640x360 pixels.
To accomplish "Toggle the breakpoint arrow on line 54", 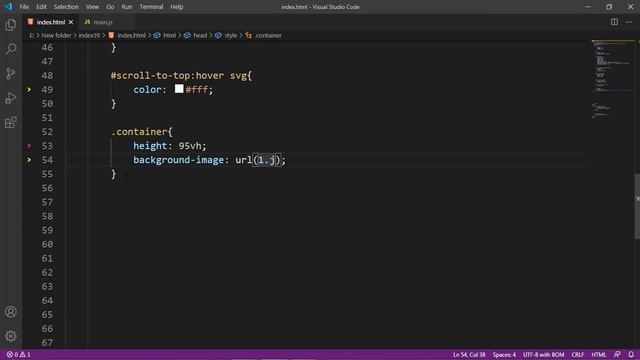I will click(29, 160).
